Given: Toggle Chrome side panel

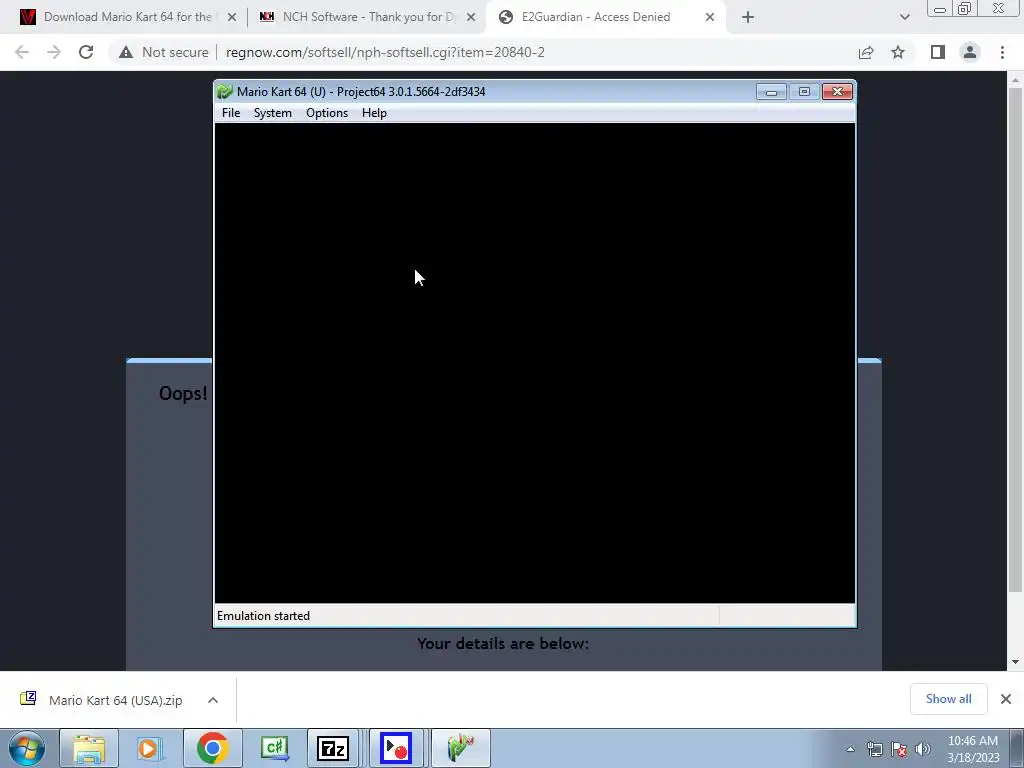Looking at the screenshot, I should coord(938,52).
